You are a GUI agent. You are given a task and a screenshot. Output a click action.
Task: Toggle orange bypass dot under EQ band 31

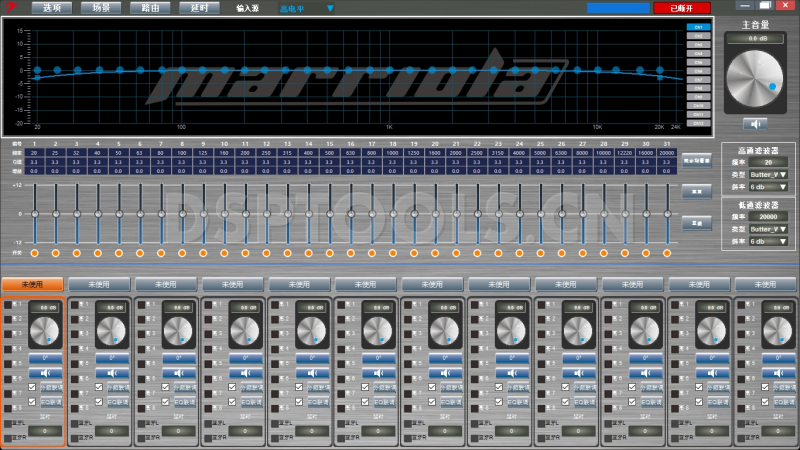[668, 253]
